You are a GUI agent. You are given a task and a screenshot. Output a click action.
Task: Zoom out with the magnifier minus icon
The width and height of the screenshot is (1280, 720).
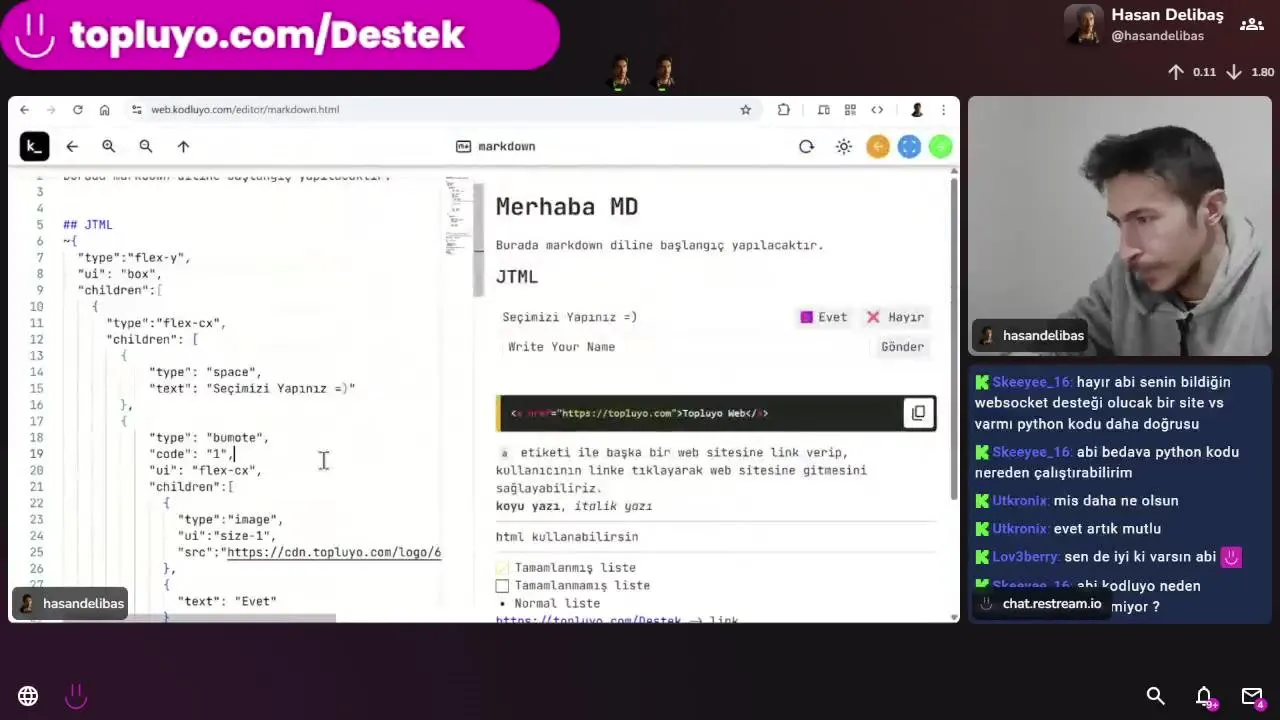point(146,147)
